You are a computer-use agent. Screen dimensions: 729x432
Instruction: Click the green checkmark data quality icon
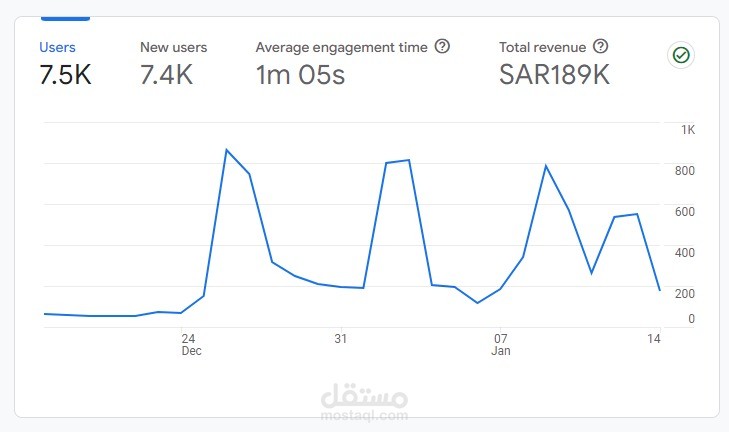click(x=681, y=55)
